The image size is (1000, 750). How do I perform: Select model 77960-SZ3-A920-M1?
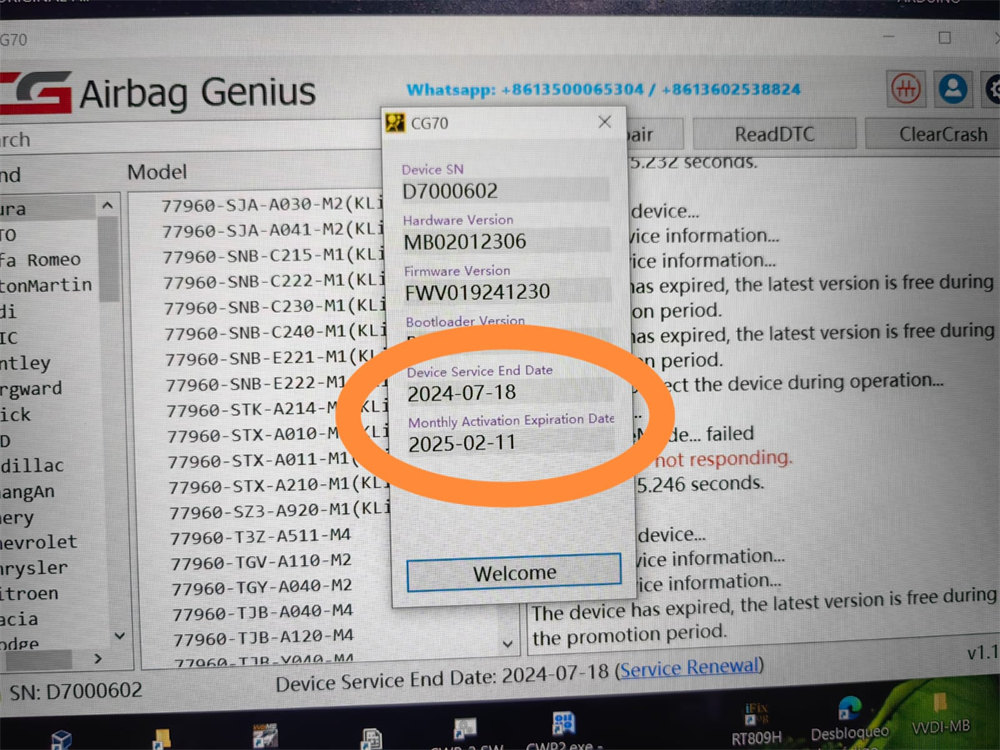(x=279, y=511)
